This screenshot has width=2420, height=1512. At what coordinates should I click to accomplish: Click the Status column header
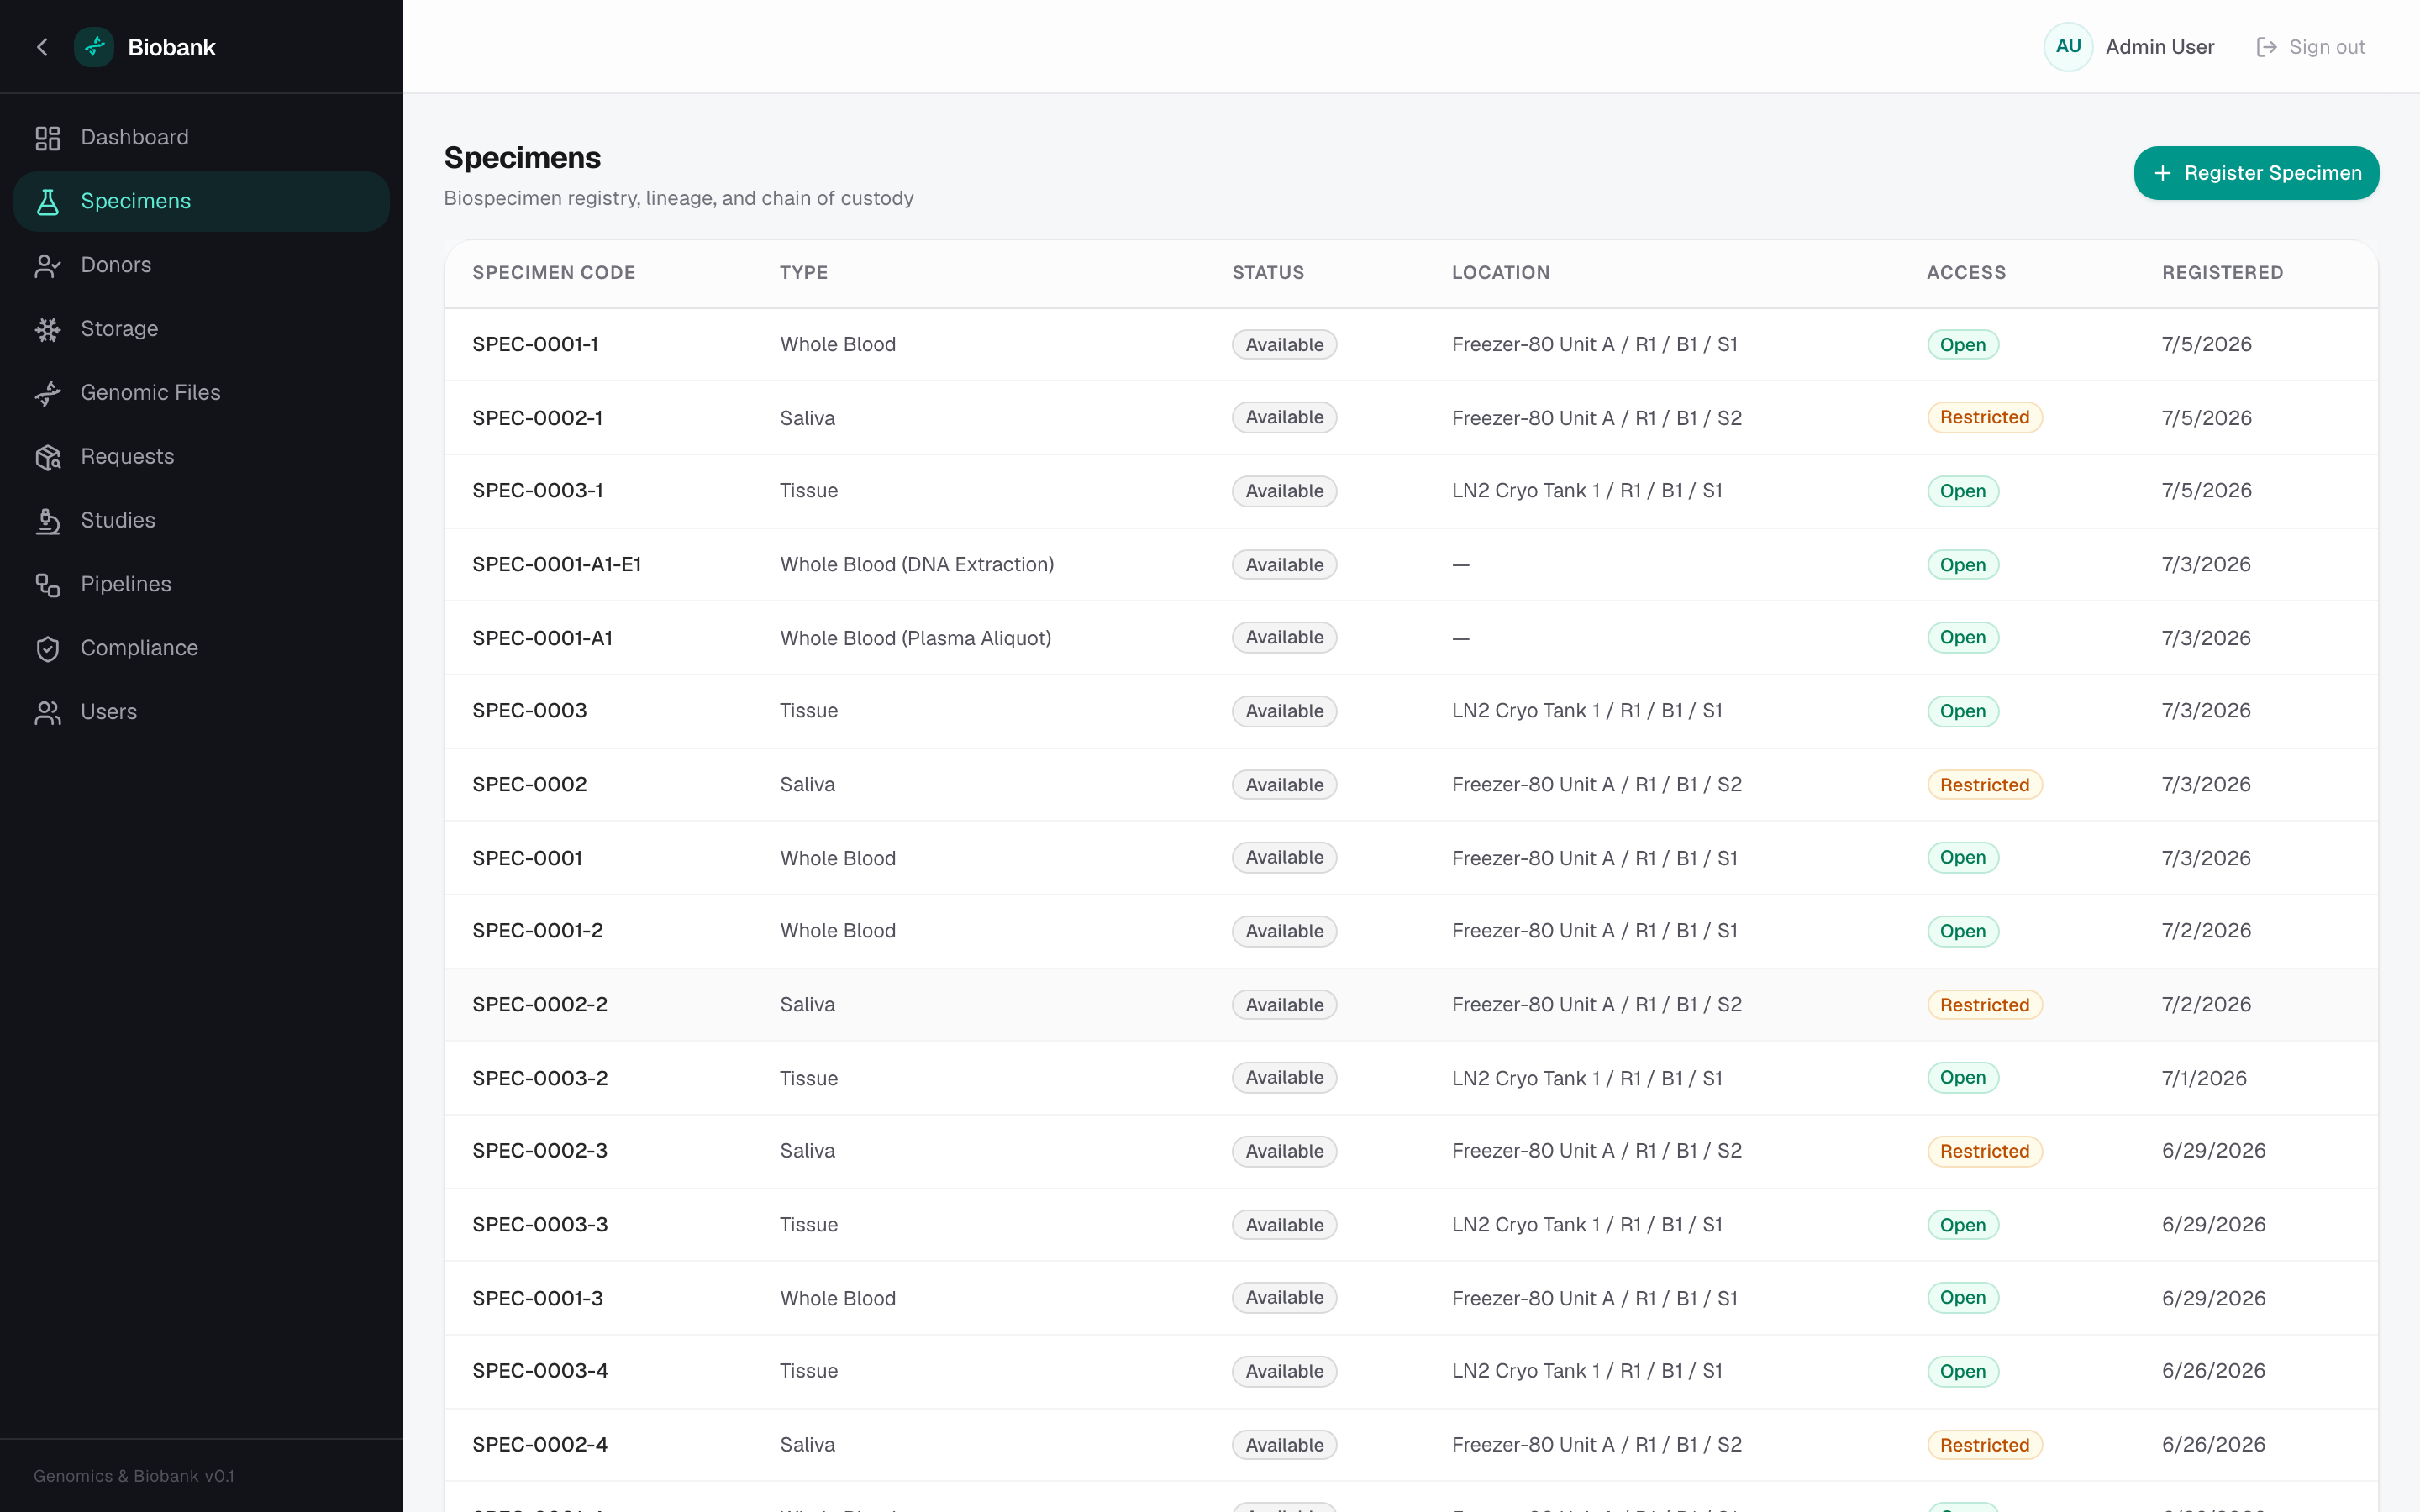pos(1268,273)
